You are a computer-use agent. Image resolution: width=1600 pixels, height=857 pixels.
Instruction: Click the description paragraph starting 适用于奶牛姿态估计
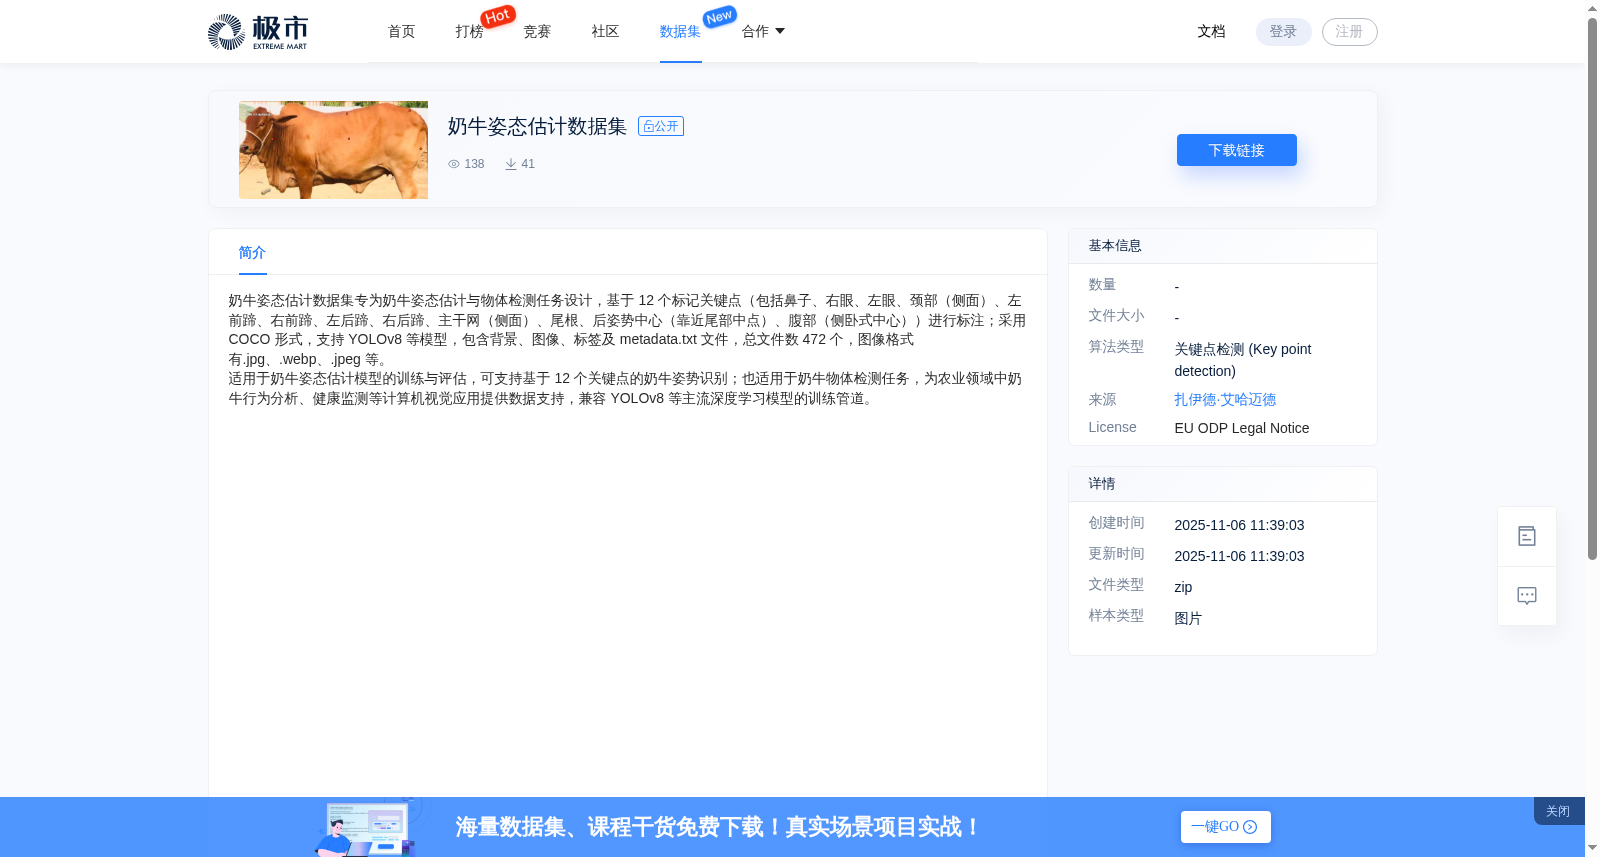[626, 389]
